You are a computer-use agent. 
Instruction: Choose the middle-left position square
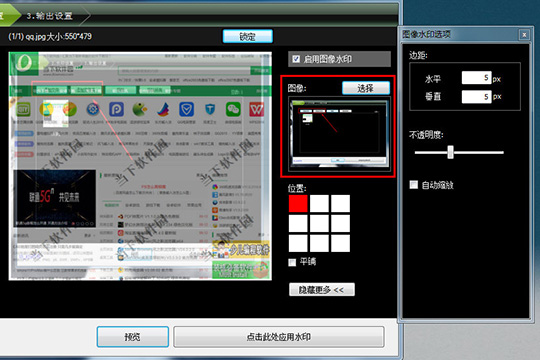[298, 223]
